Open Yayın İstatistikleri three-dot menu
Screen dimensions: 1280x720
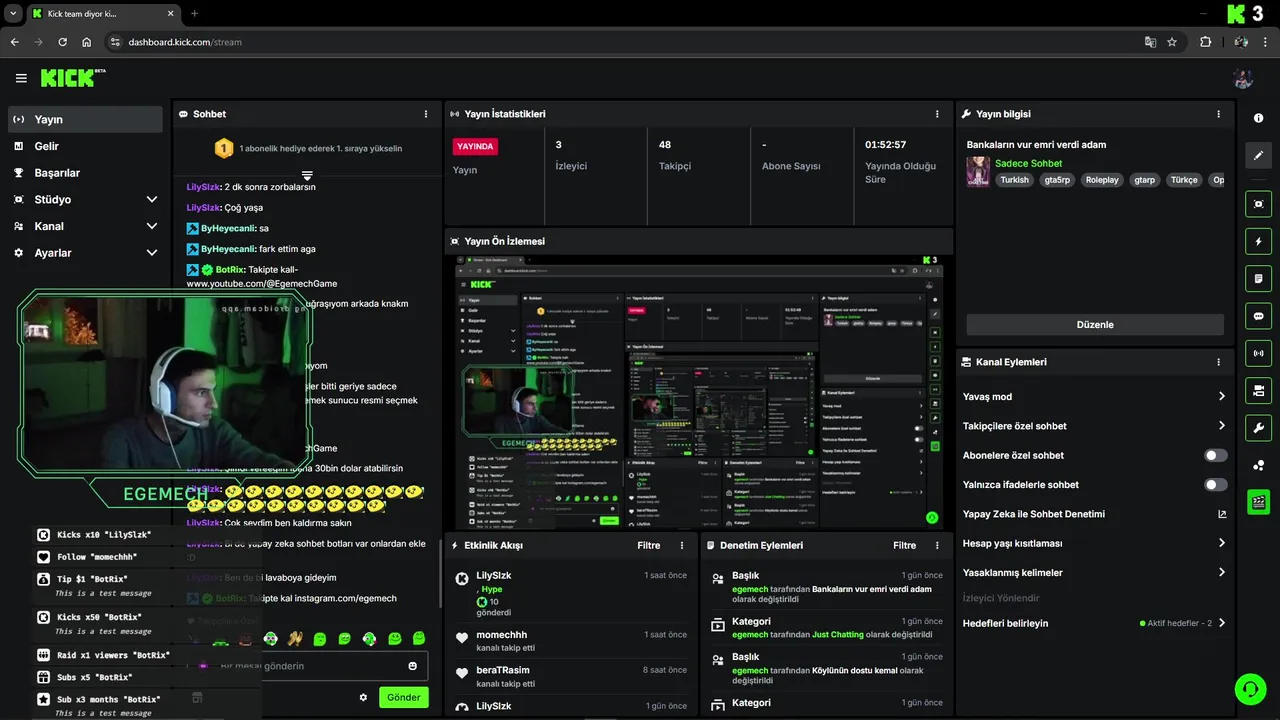[x=938, y=114]
